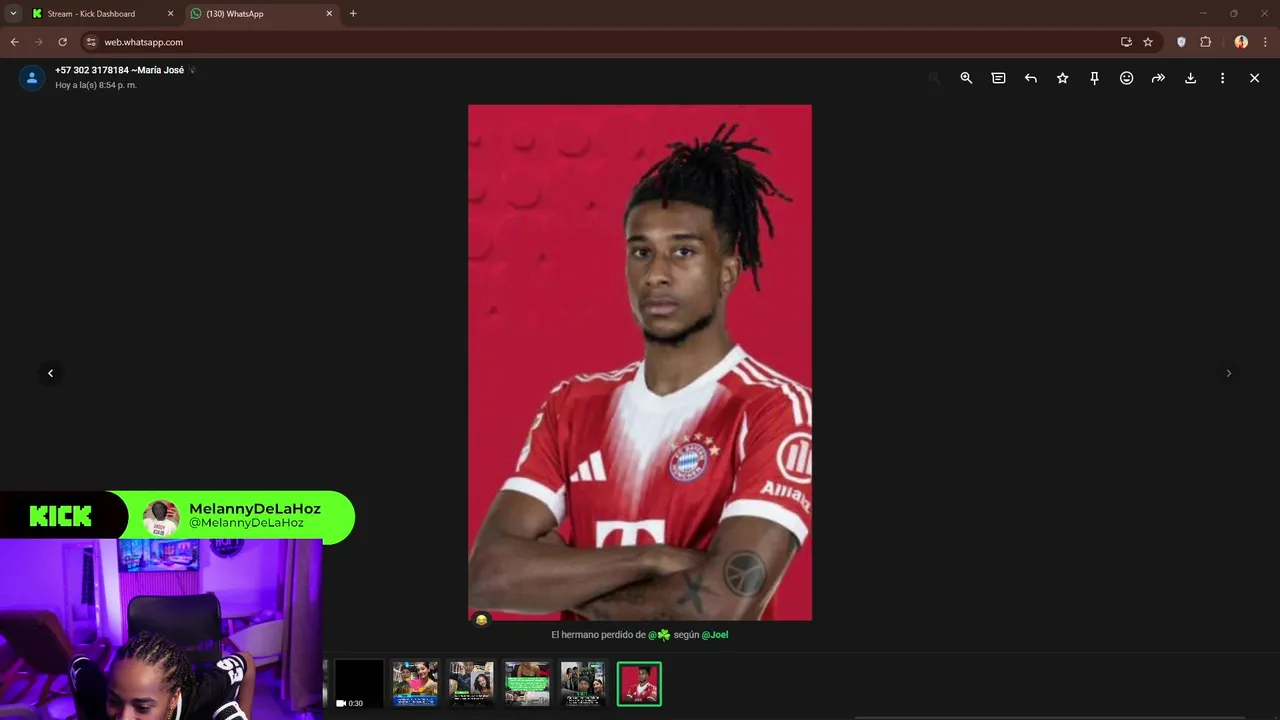Open a new browser tab
Viewport: 1280px width, 720px height.
(x=353, y=14)
